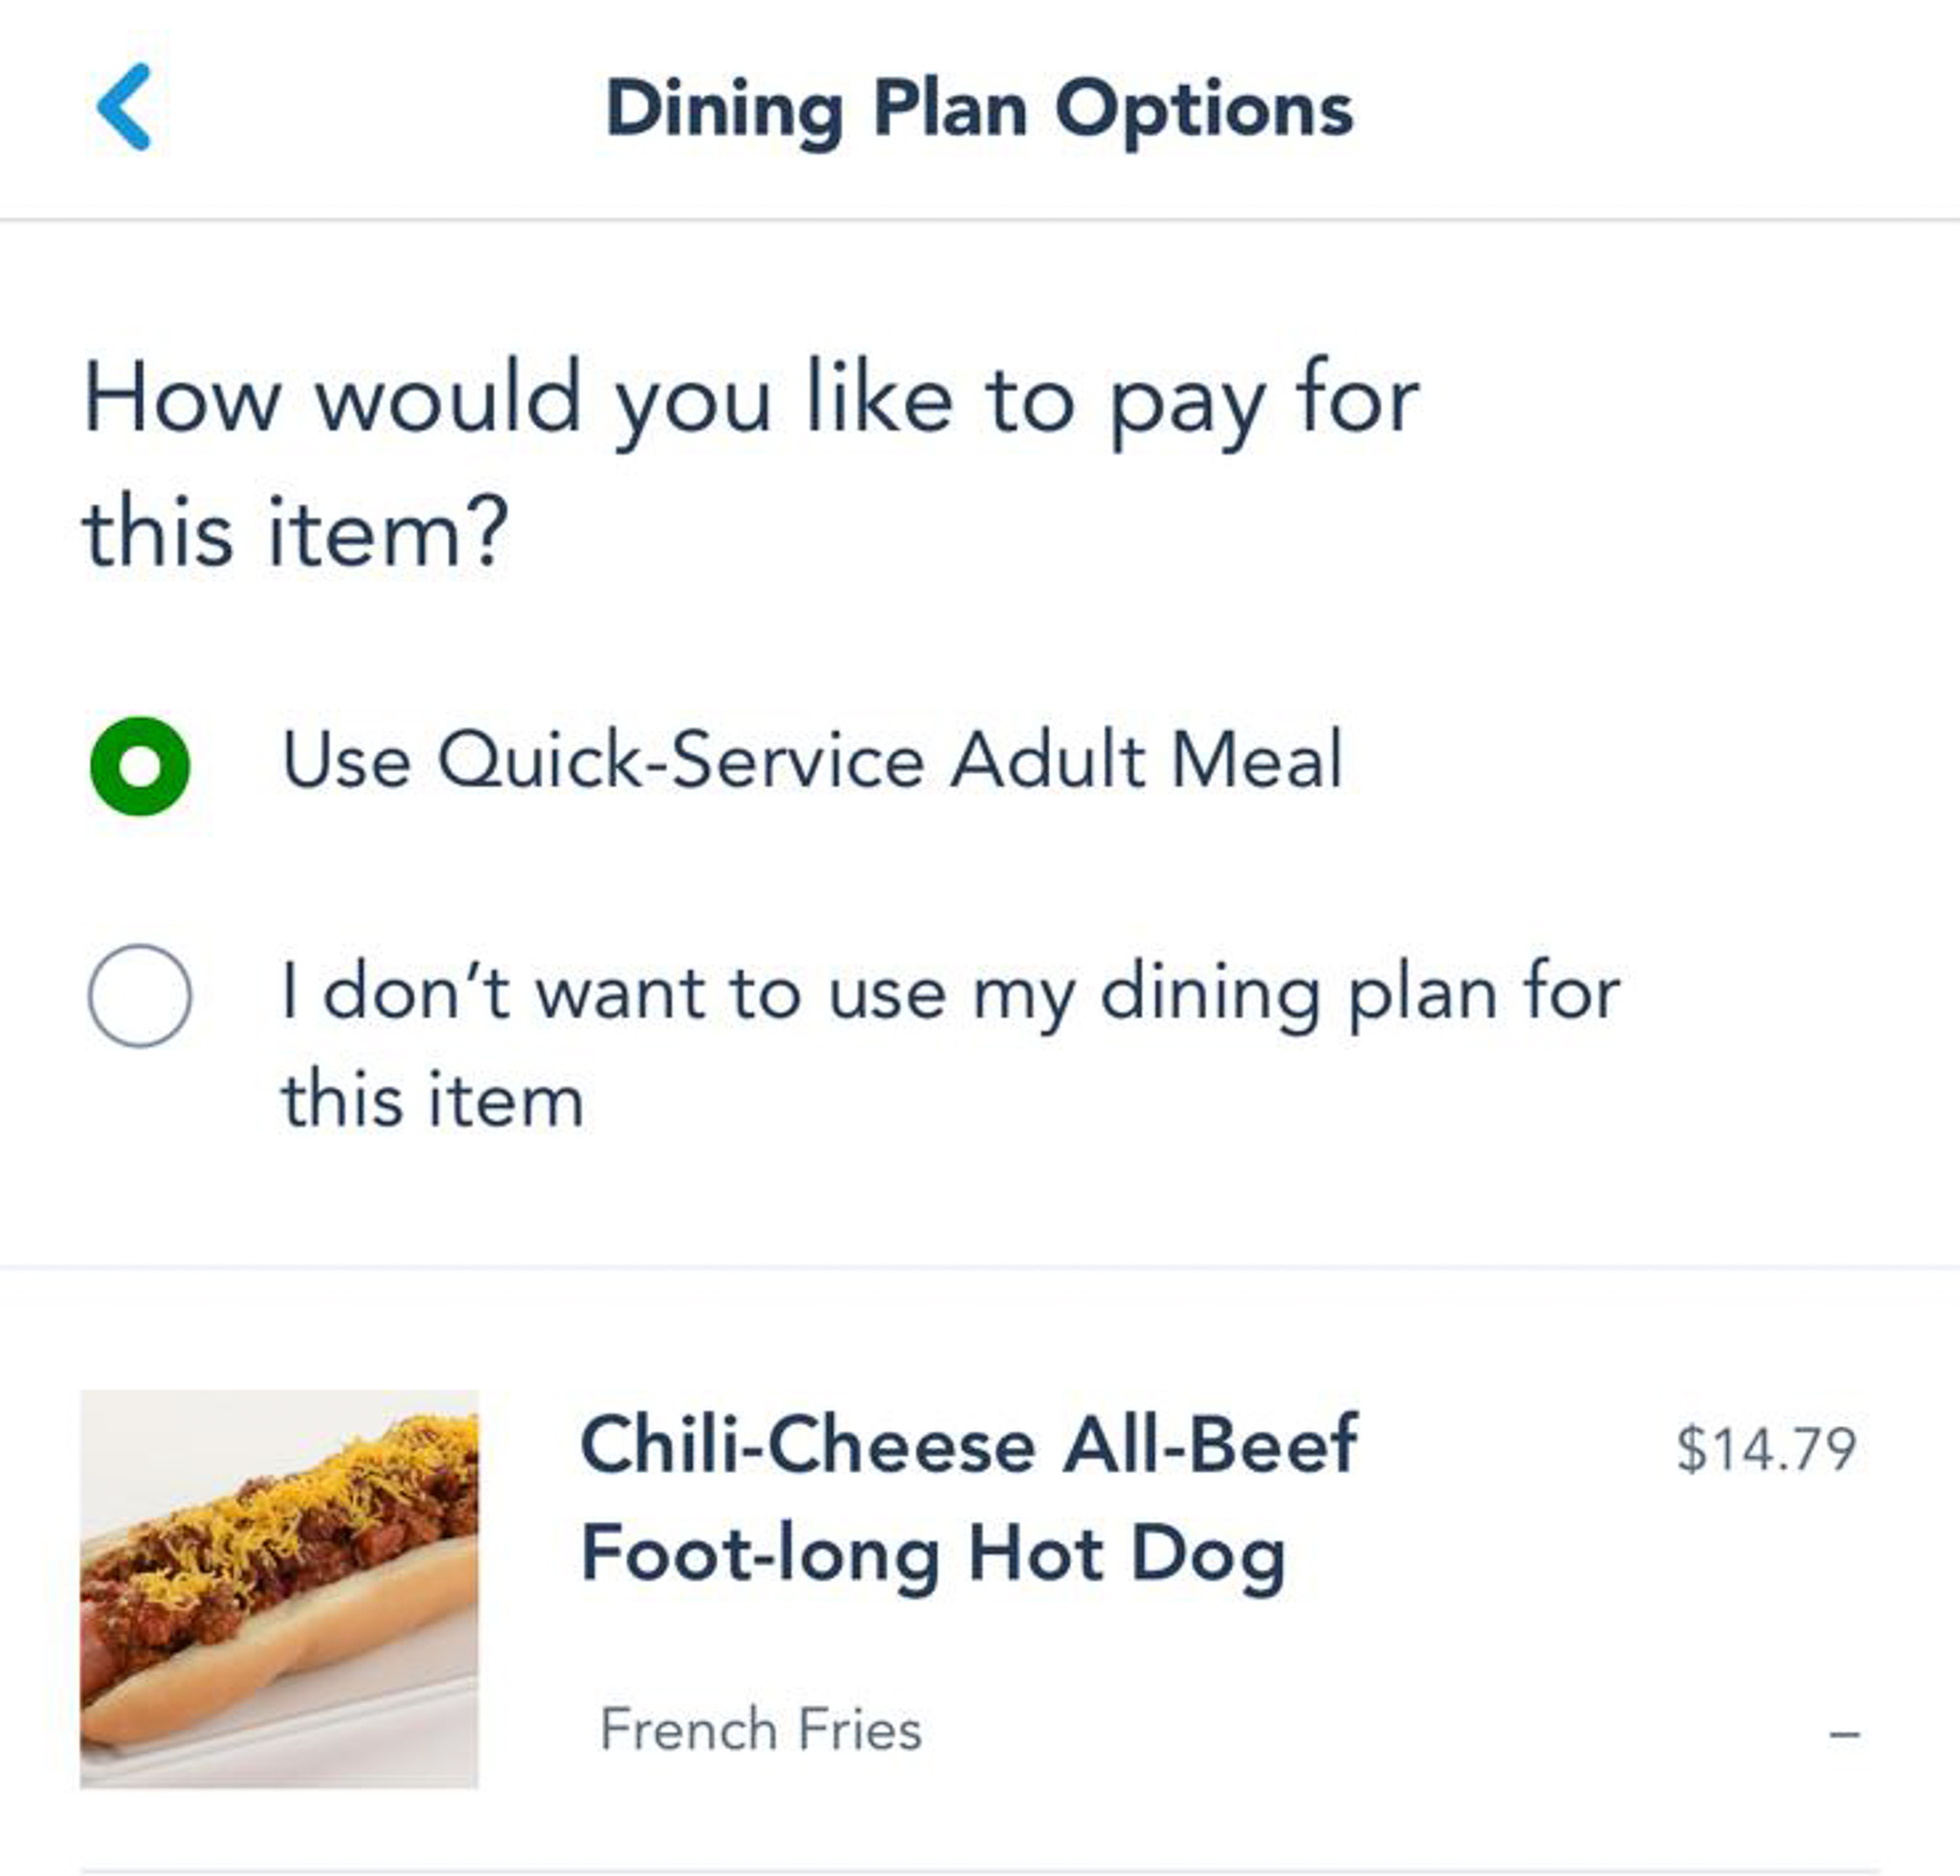
Task: Select the empty dining plan opt-out radio button
Action: tap(140, 996)
